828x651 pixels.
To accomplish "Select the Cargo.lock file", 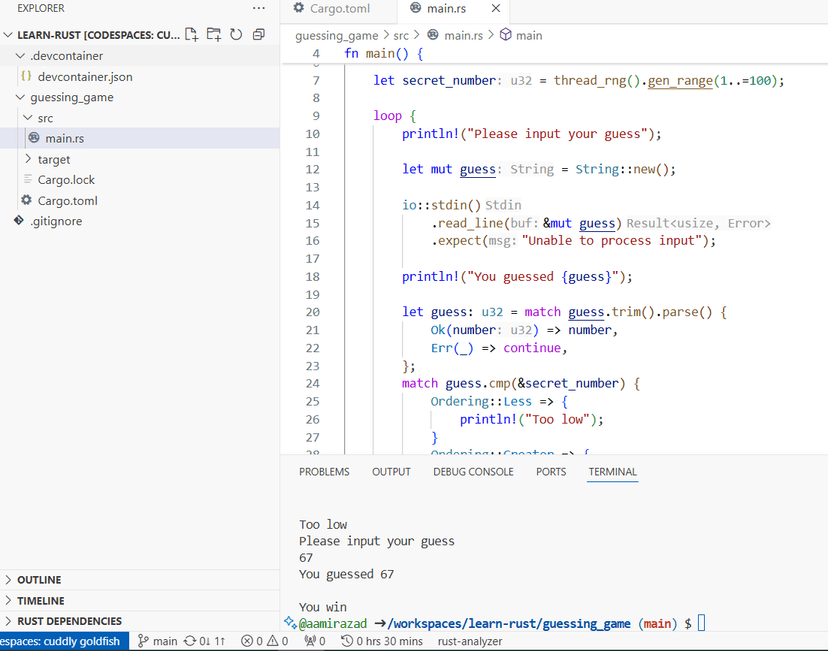I will 66,180.
